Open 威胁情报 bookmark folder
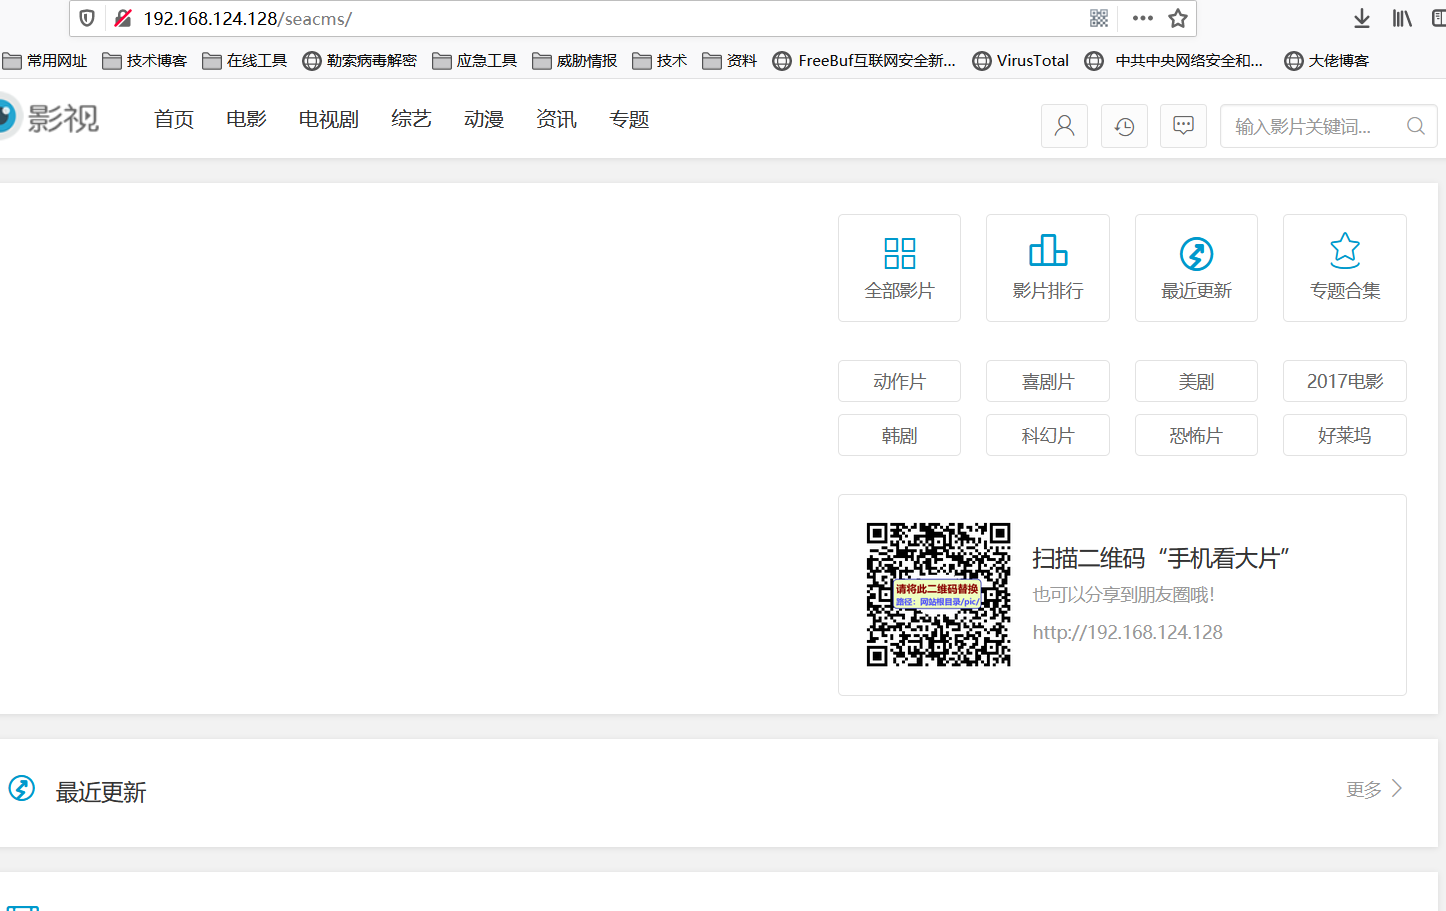 tap(575, 61)
